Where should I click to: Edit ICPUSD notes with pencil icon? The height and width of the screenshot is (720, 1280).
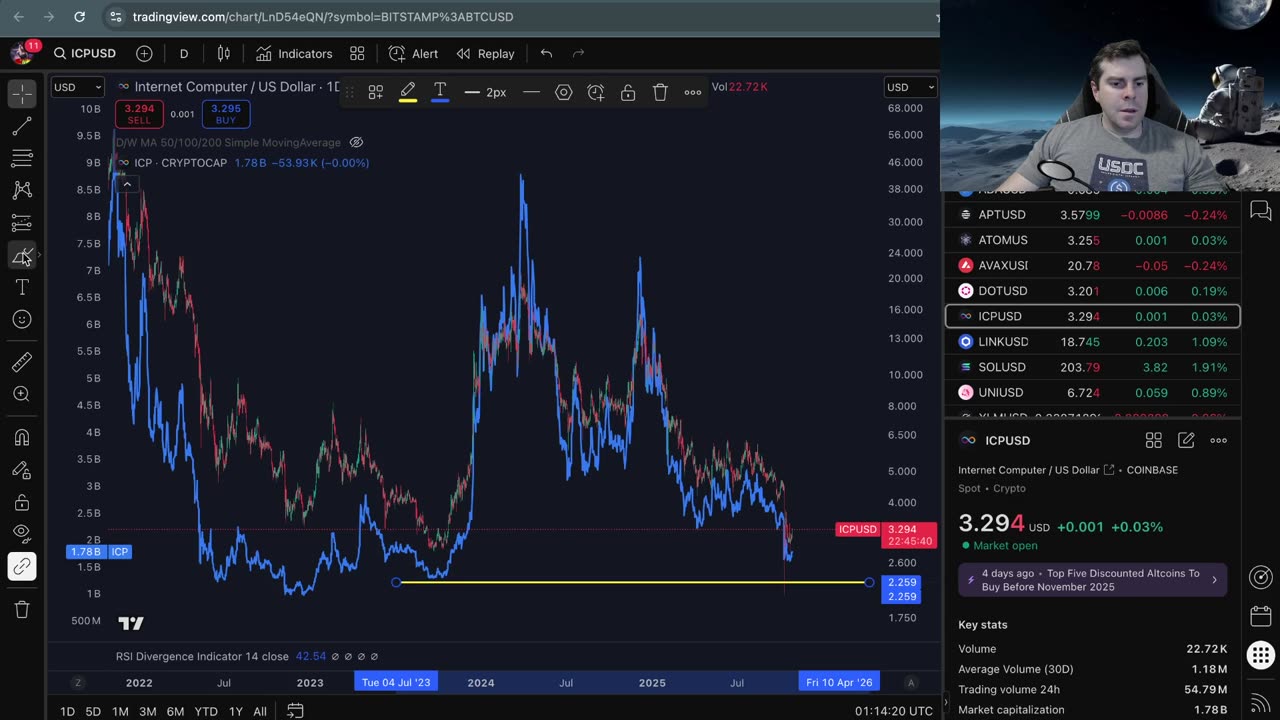[1186, 440]
